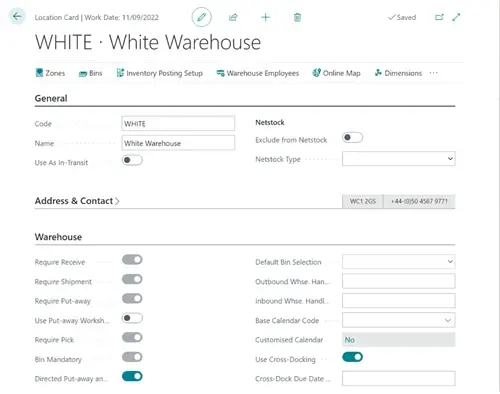The height and width of the screenshot is (394, 500).
Task: Click the Zones icon
Action: [39, 73]
